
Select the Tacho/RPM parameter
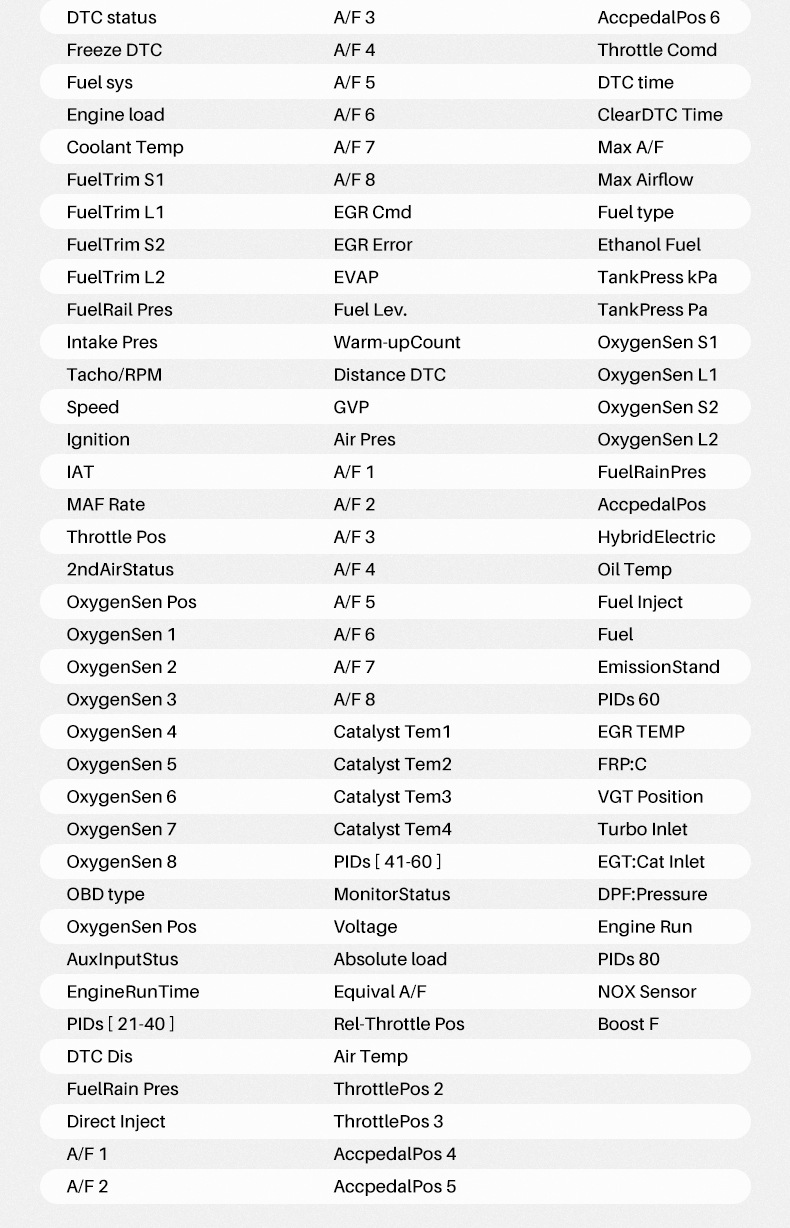coord(114,375)
